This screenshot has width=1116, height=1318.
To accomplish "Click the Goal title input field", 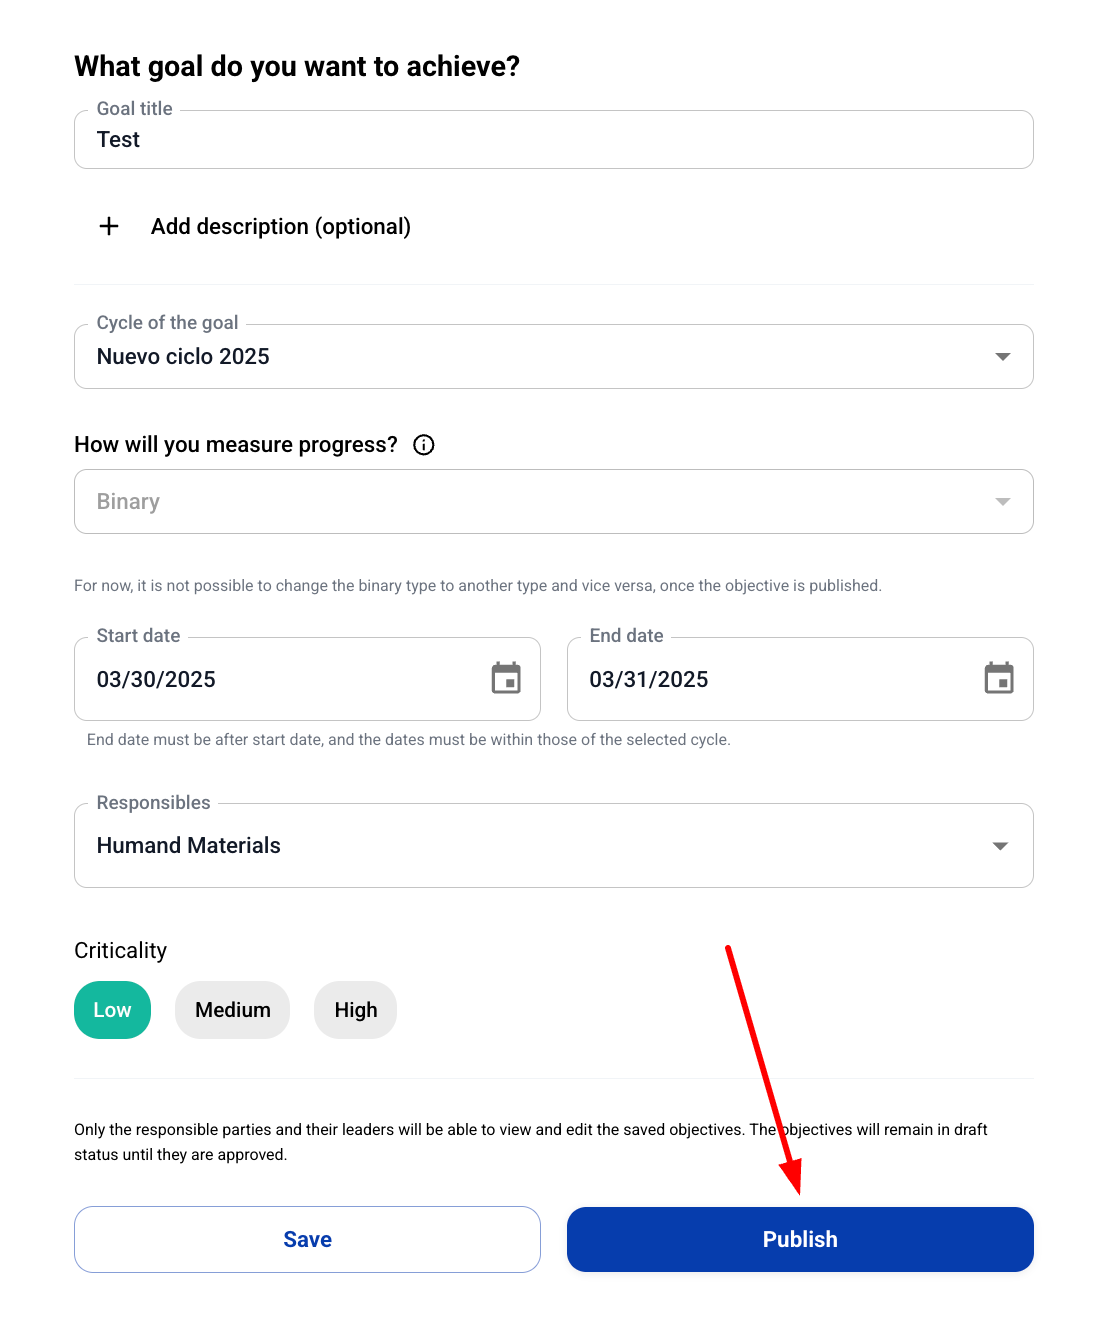I will coord(554,140).
